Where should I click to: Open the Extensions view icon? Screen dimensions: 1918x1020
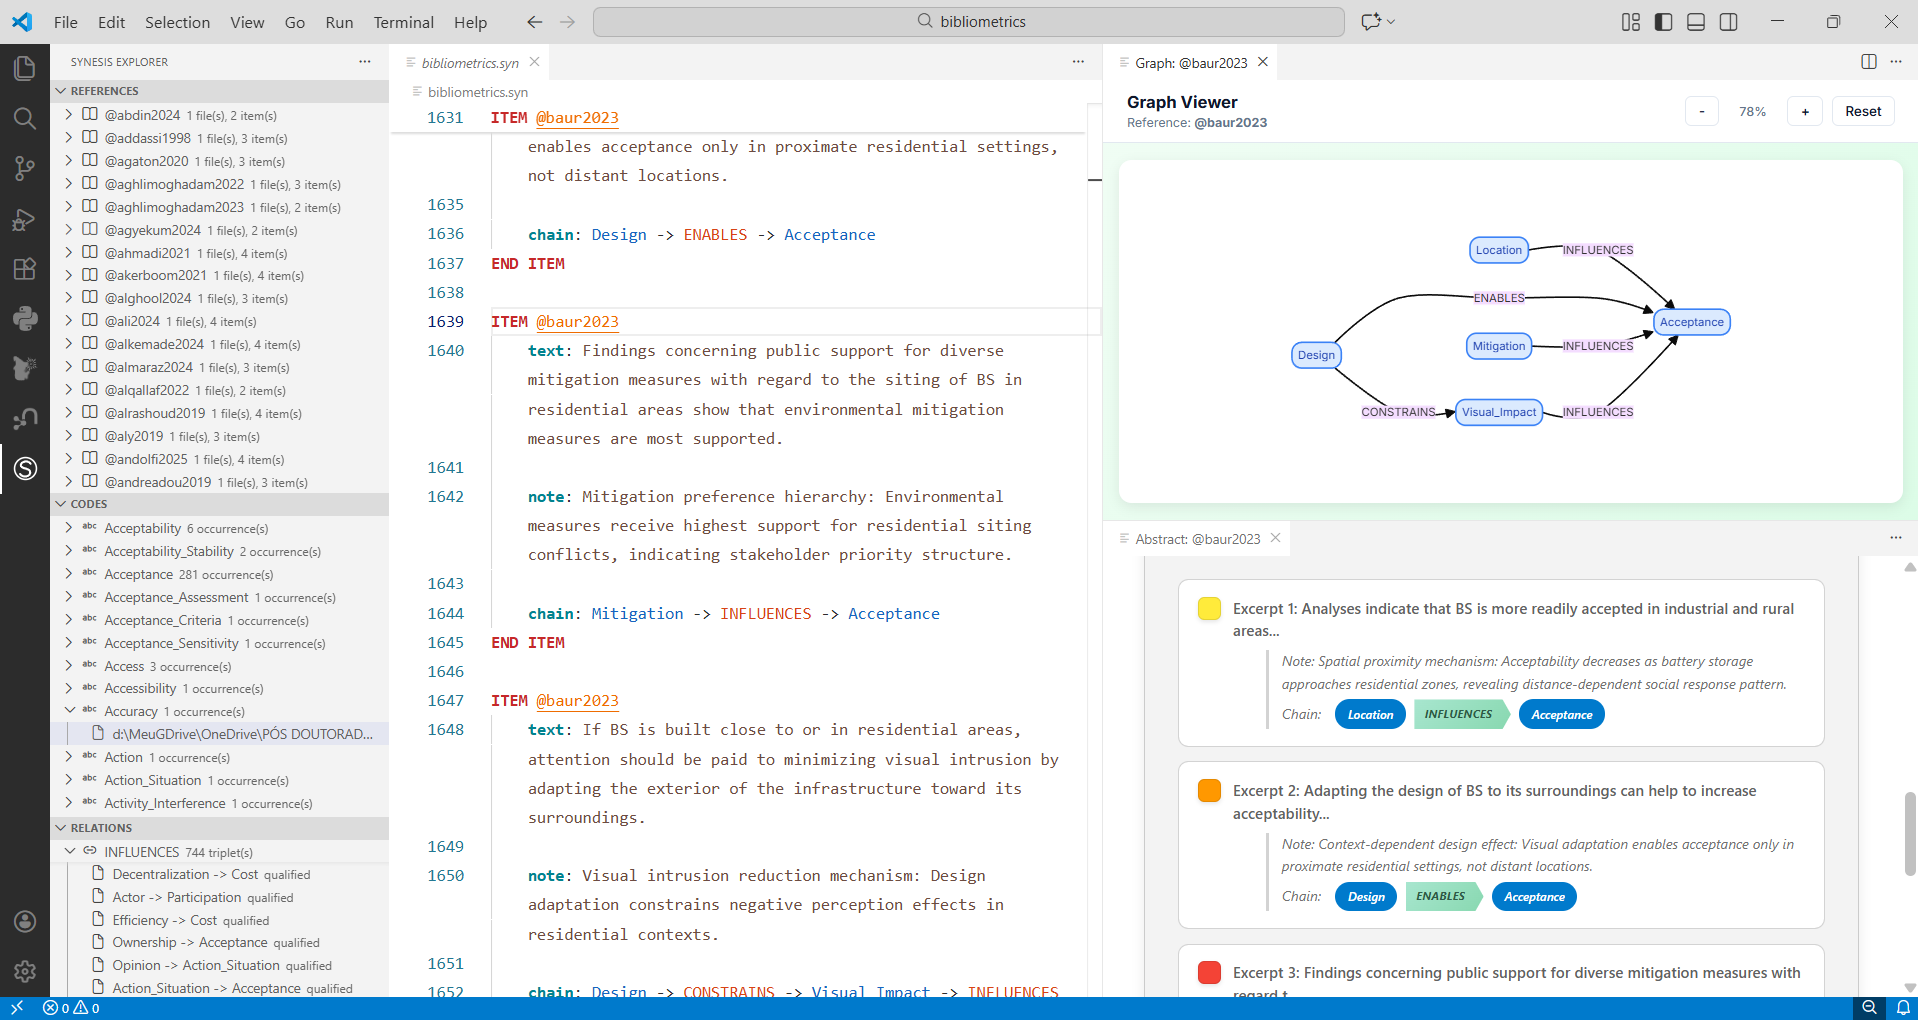pyautogui.click(x=25, y=269)
